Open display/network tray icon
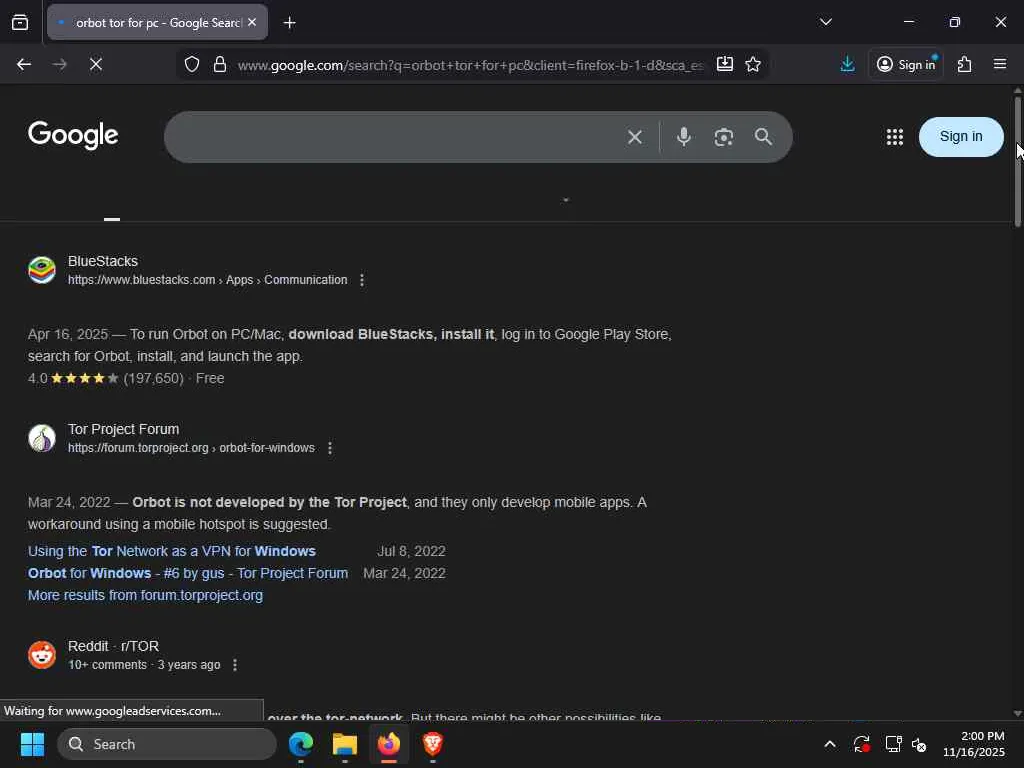Image resolution: width=1024 pixels, height=768 pixels. click(x=893, y=744)
